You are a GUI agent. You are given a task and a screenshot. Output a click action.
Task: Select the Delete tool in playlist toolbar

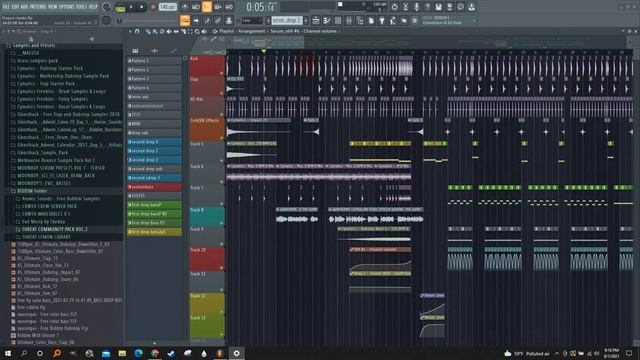click(x=162, y=31)
